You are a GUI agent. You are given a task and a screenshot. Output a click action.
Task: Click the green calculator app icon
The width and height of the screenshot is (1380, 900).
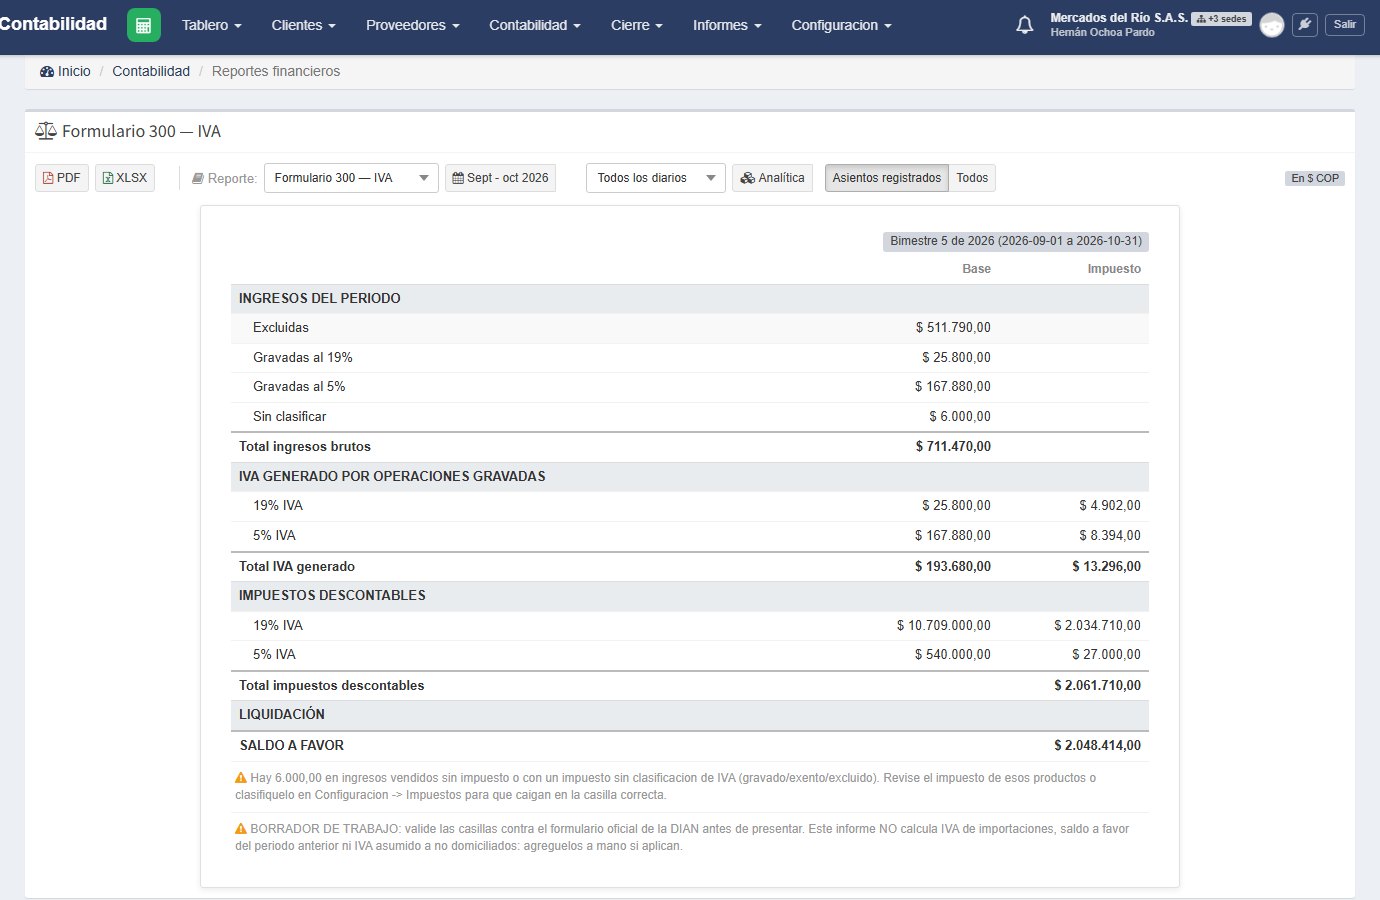[x=144, y=25]
